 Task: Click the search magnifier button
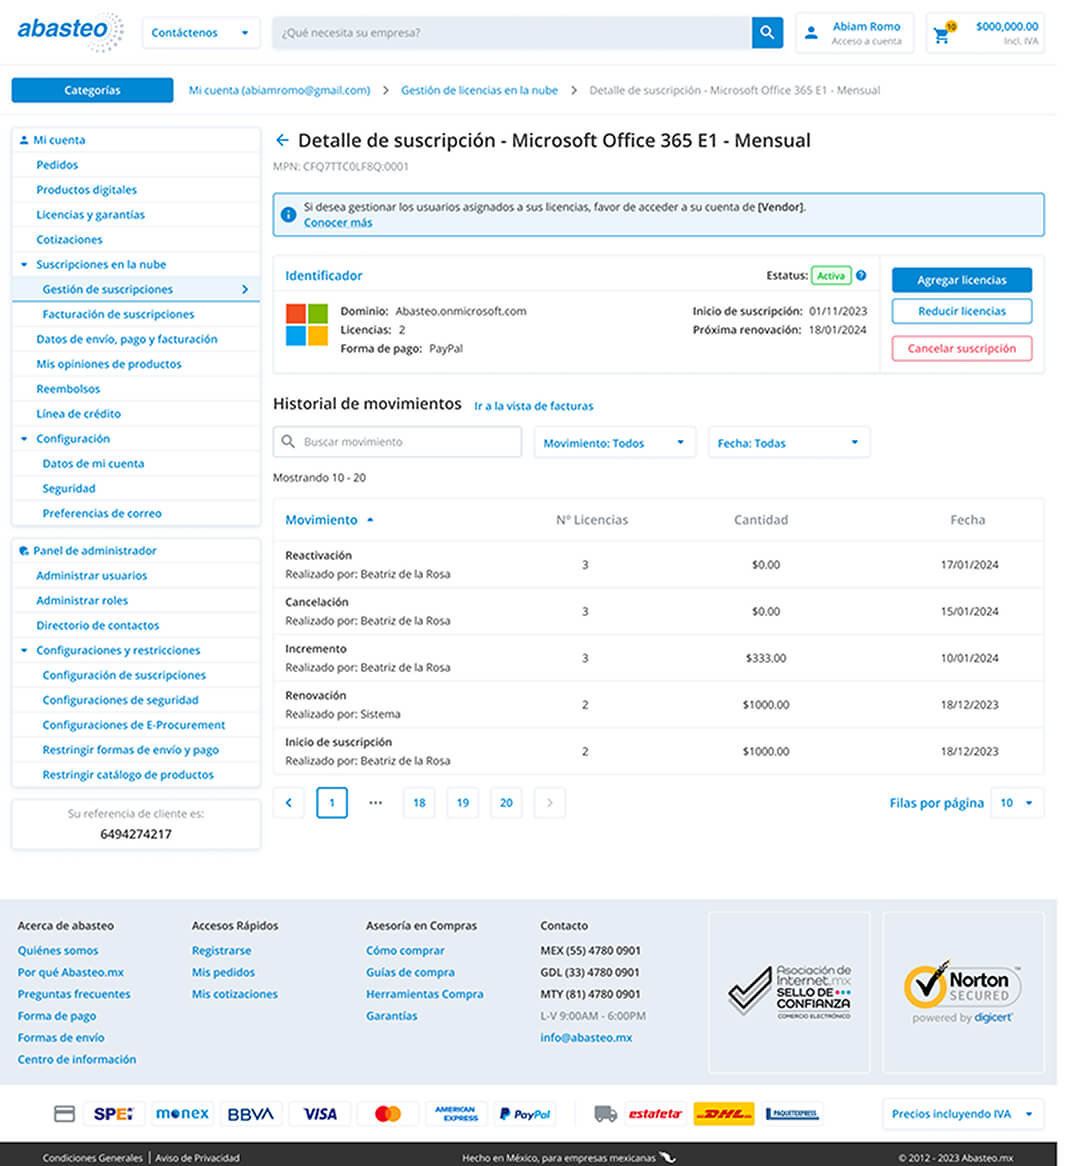[766, 33]
